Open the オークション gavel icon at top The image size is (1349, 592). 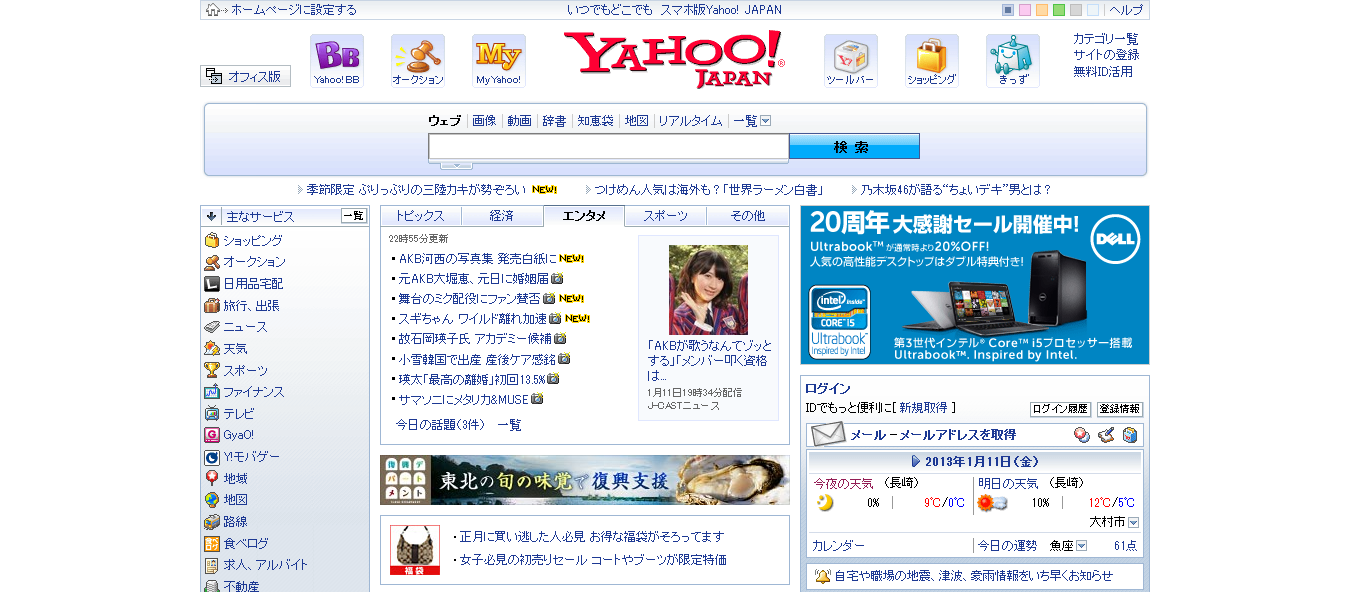tap(418, 61)
